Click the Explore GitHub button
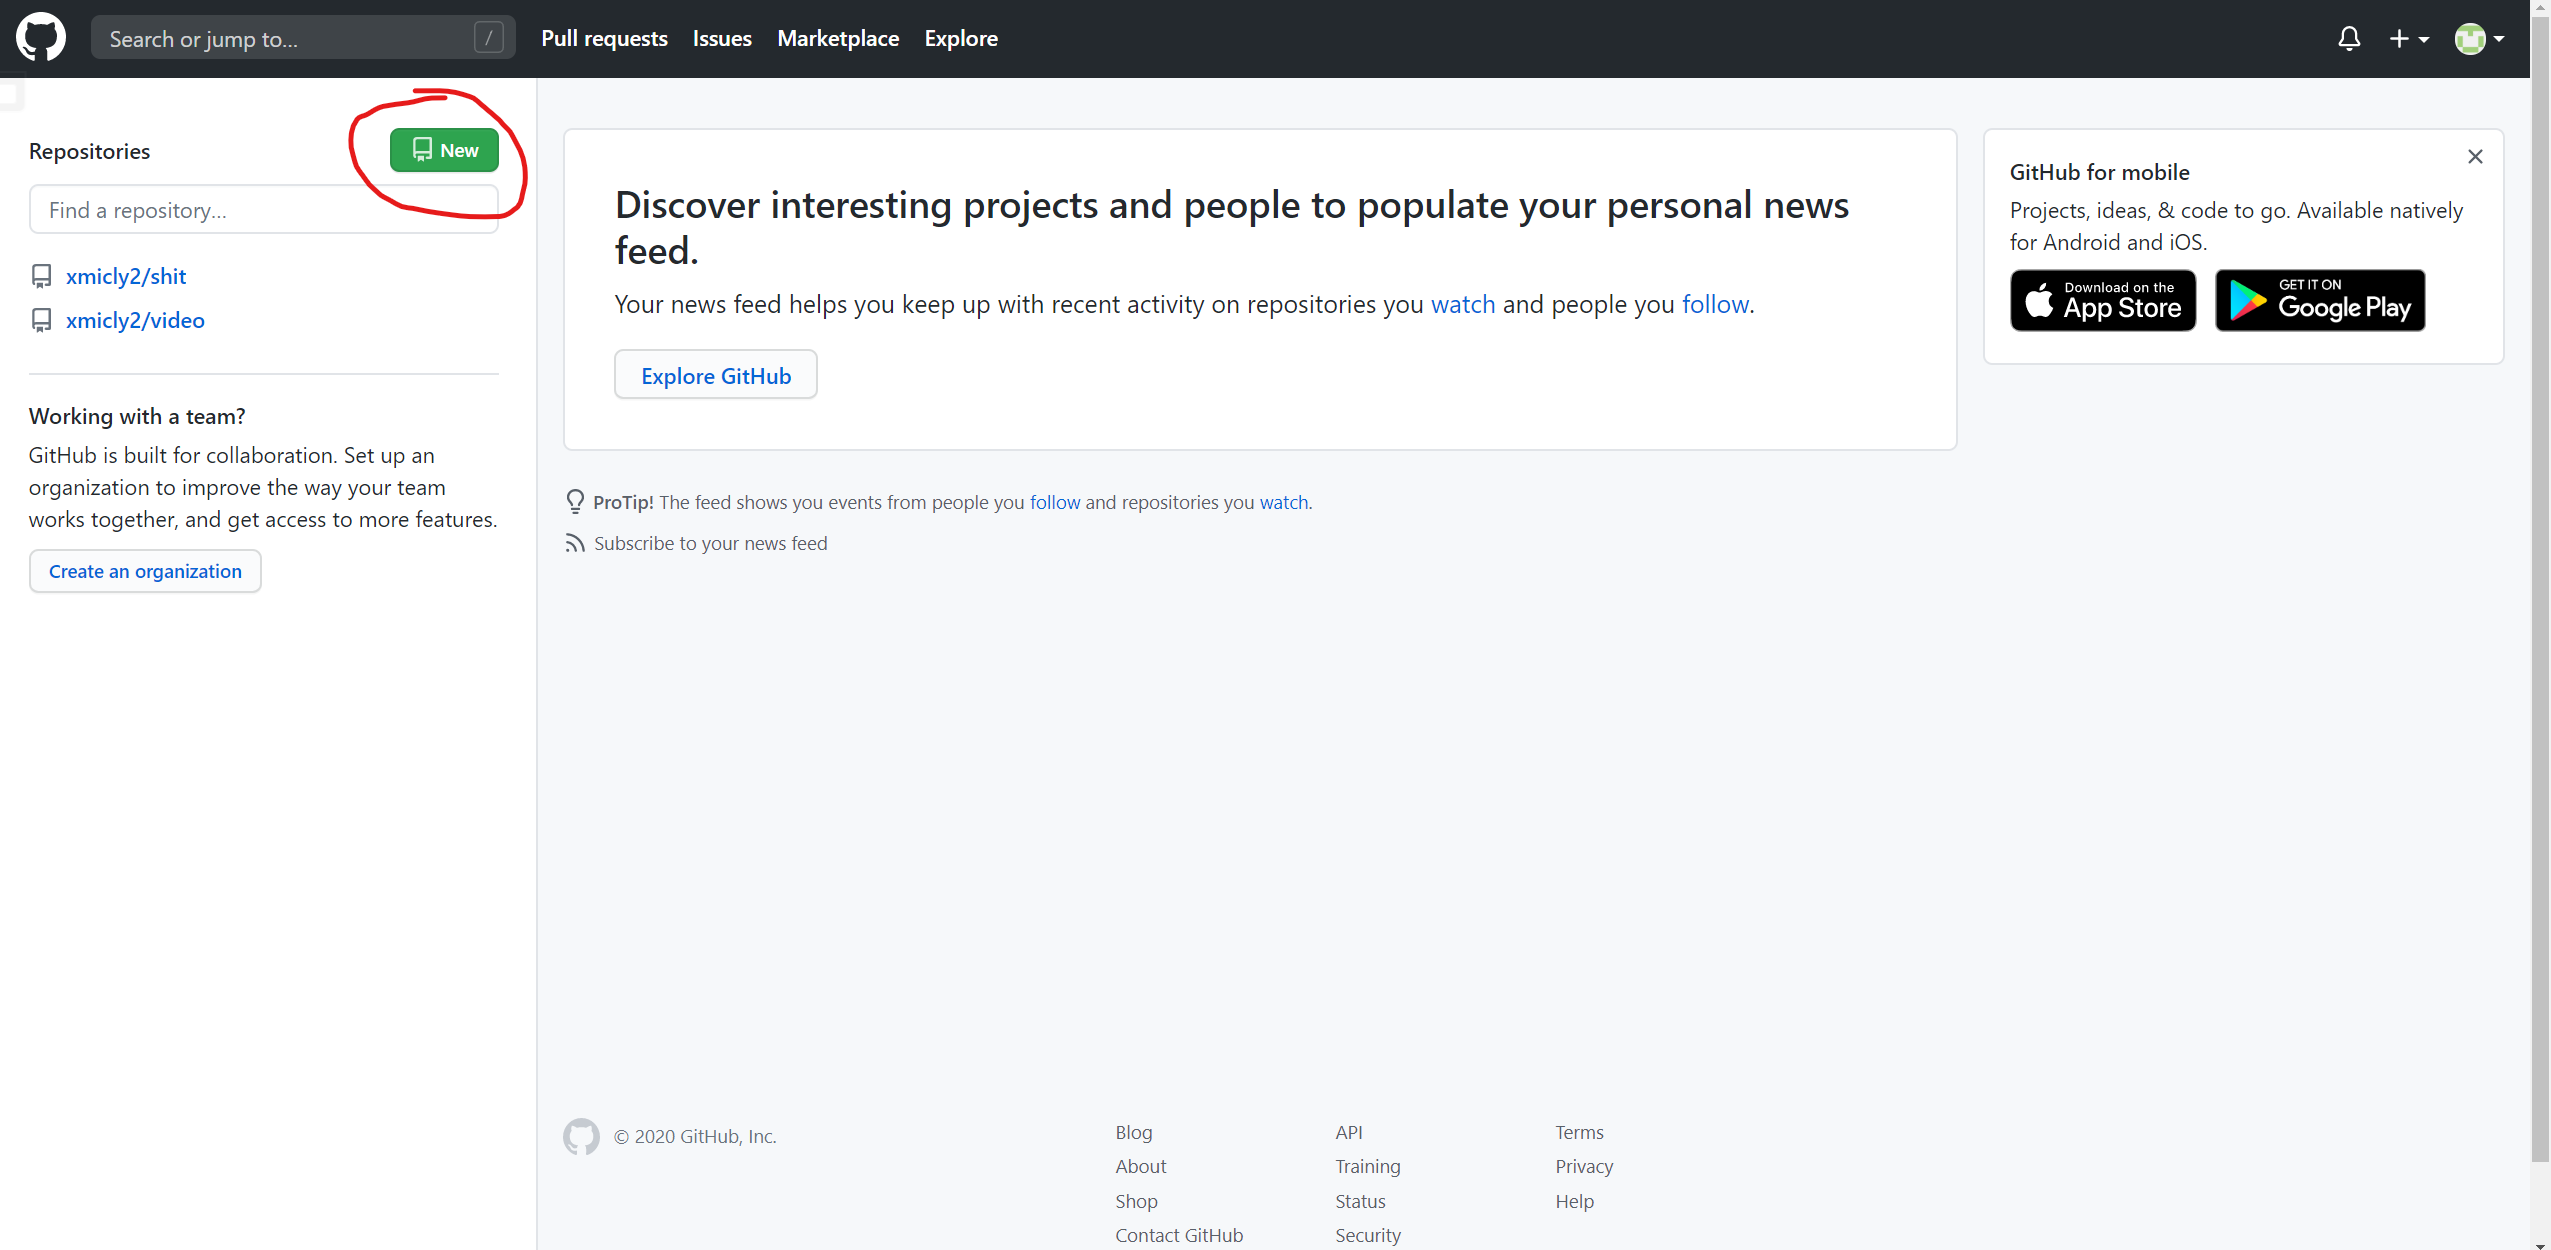 click(716, 375)
